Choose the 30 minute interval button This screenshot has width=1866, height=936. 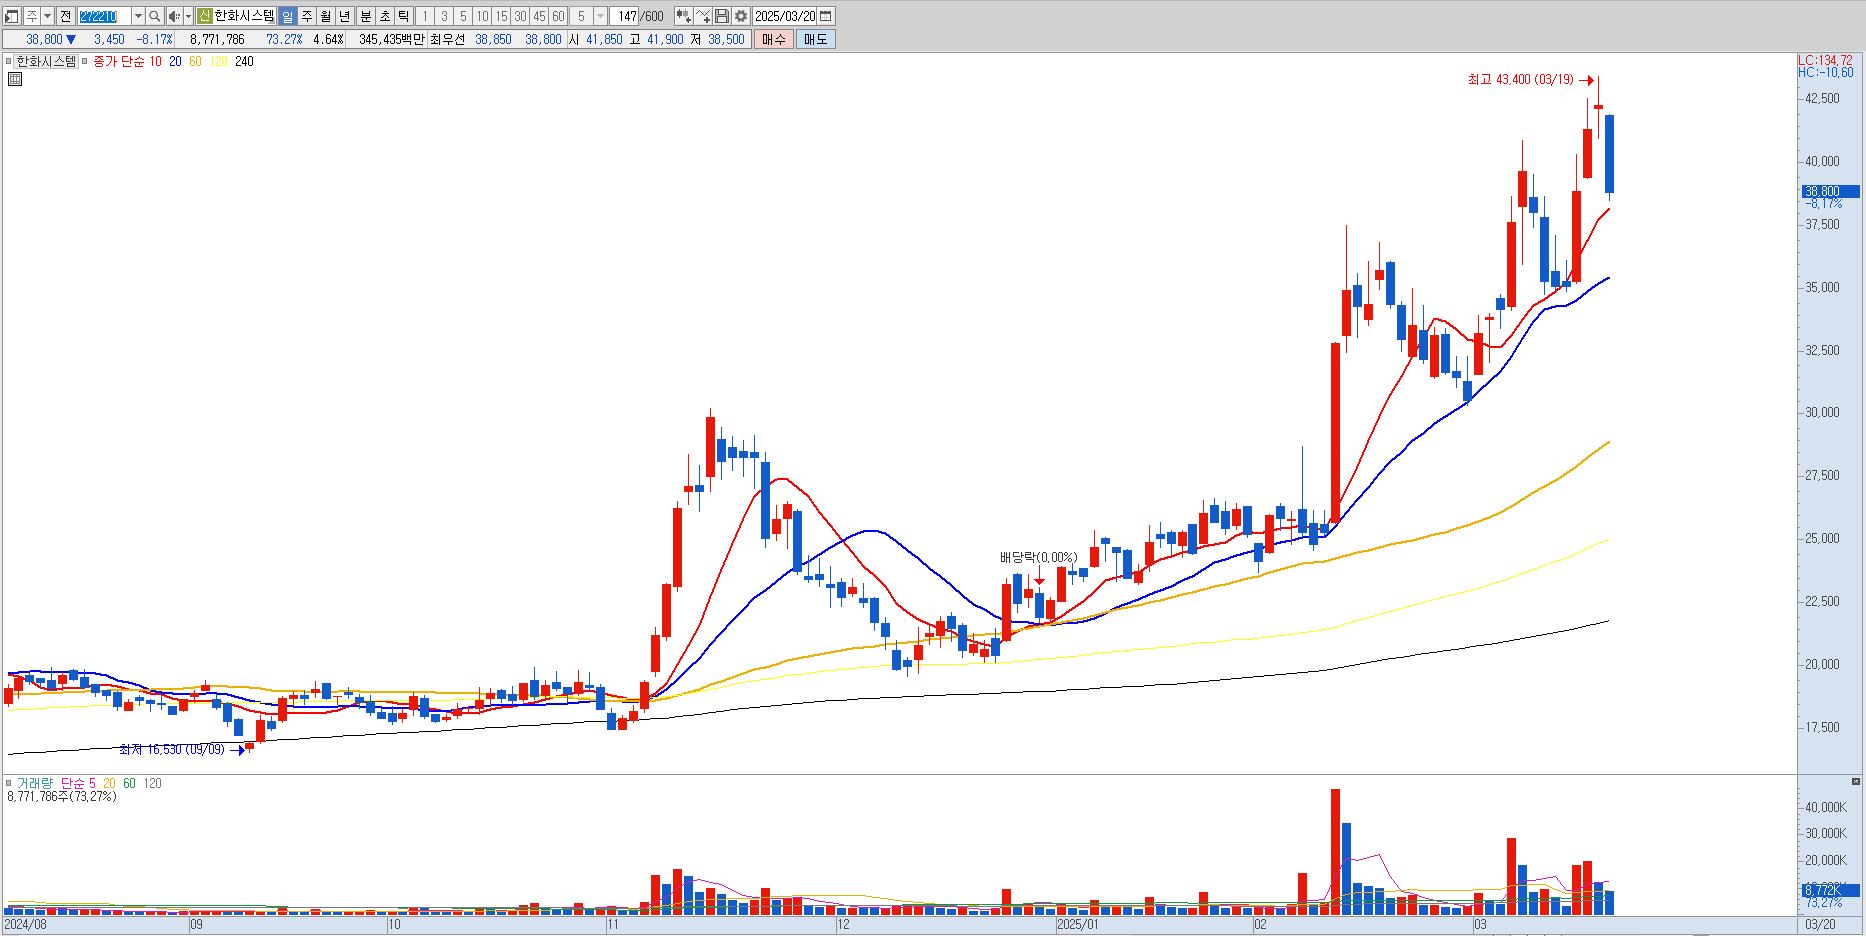pos(520,16)
